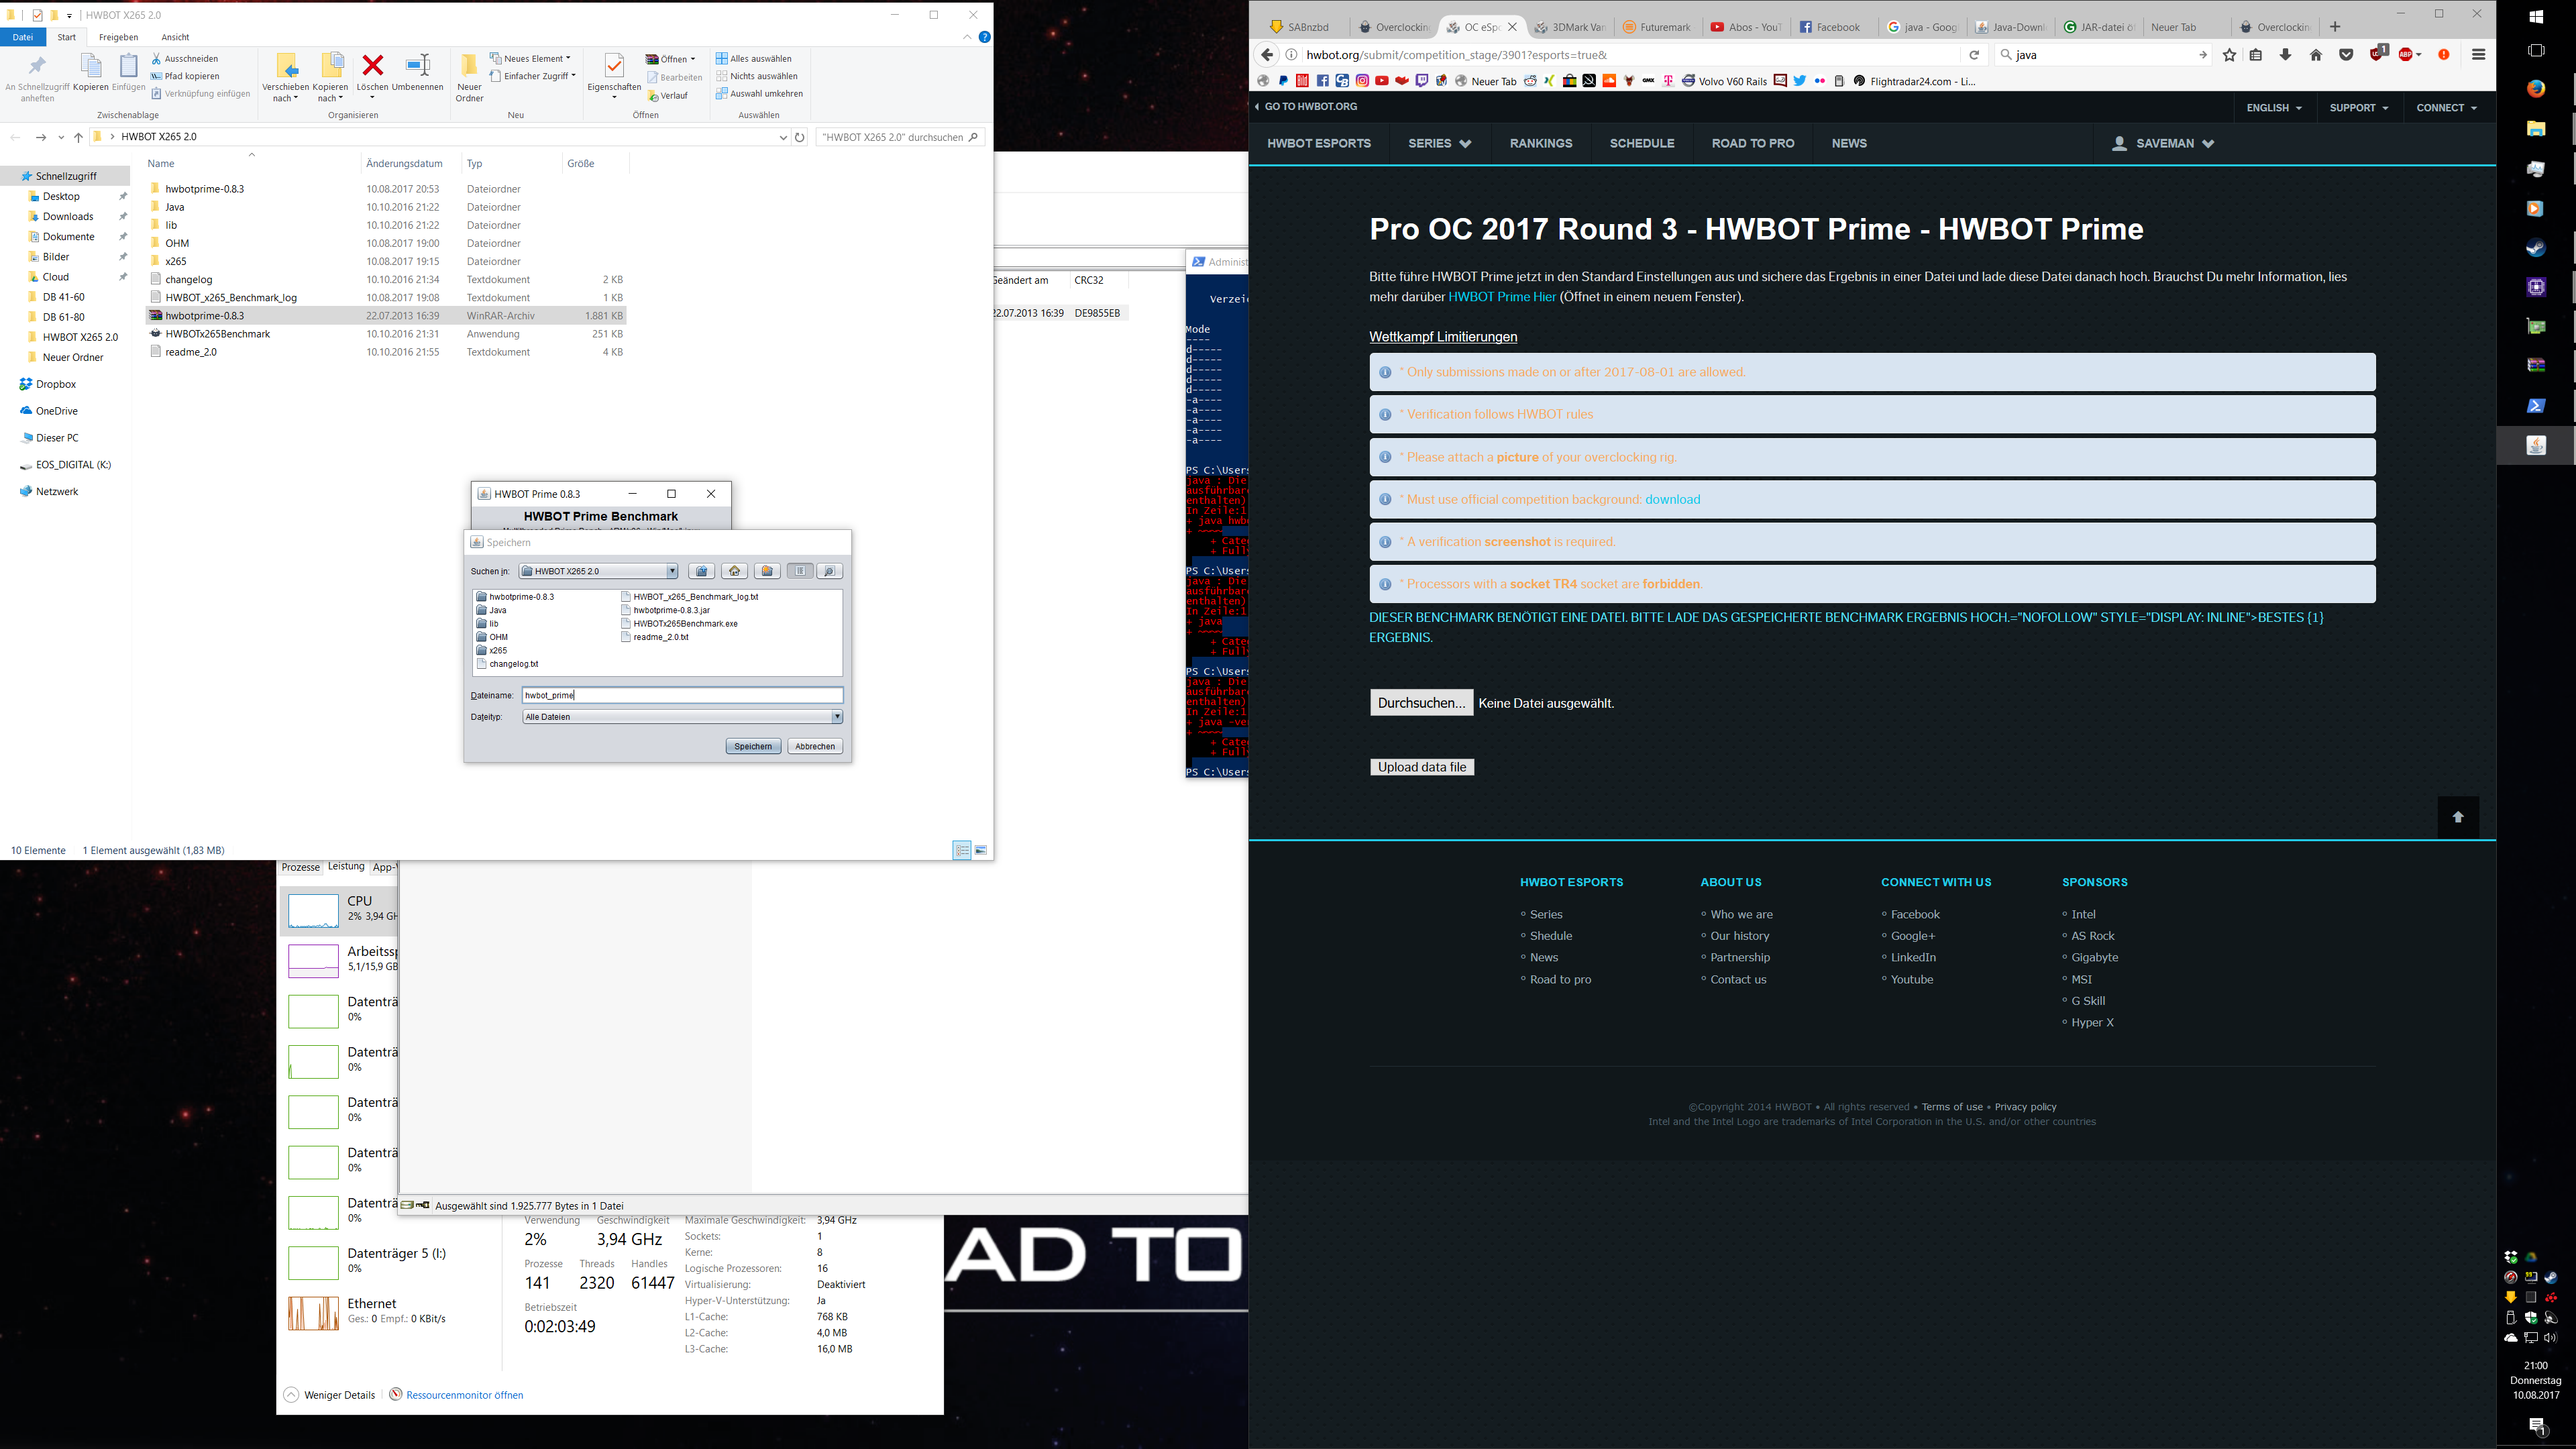Screen dimensions: 2576x1449
Task: Click Ausschneiden in the Explorer ribbon
Action: [185, 59]
